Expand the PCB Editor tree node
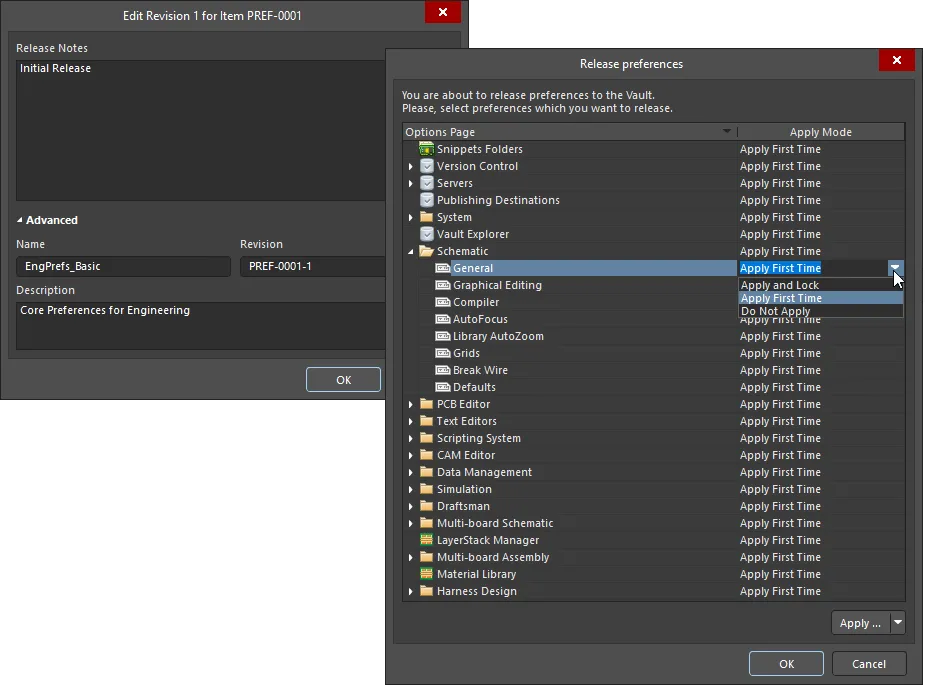The image size is (925, 685). point(411,405)
